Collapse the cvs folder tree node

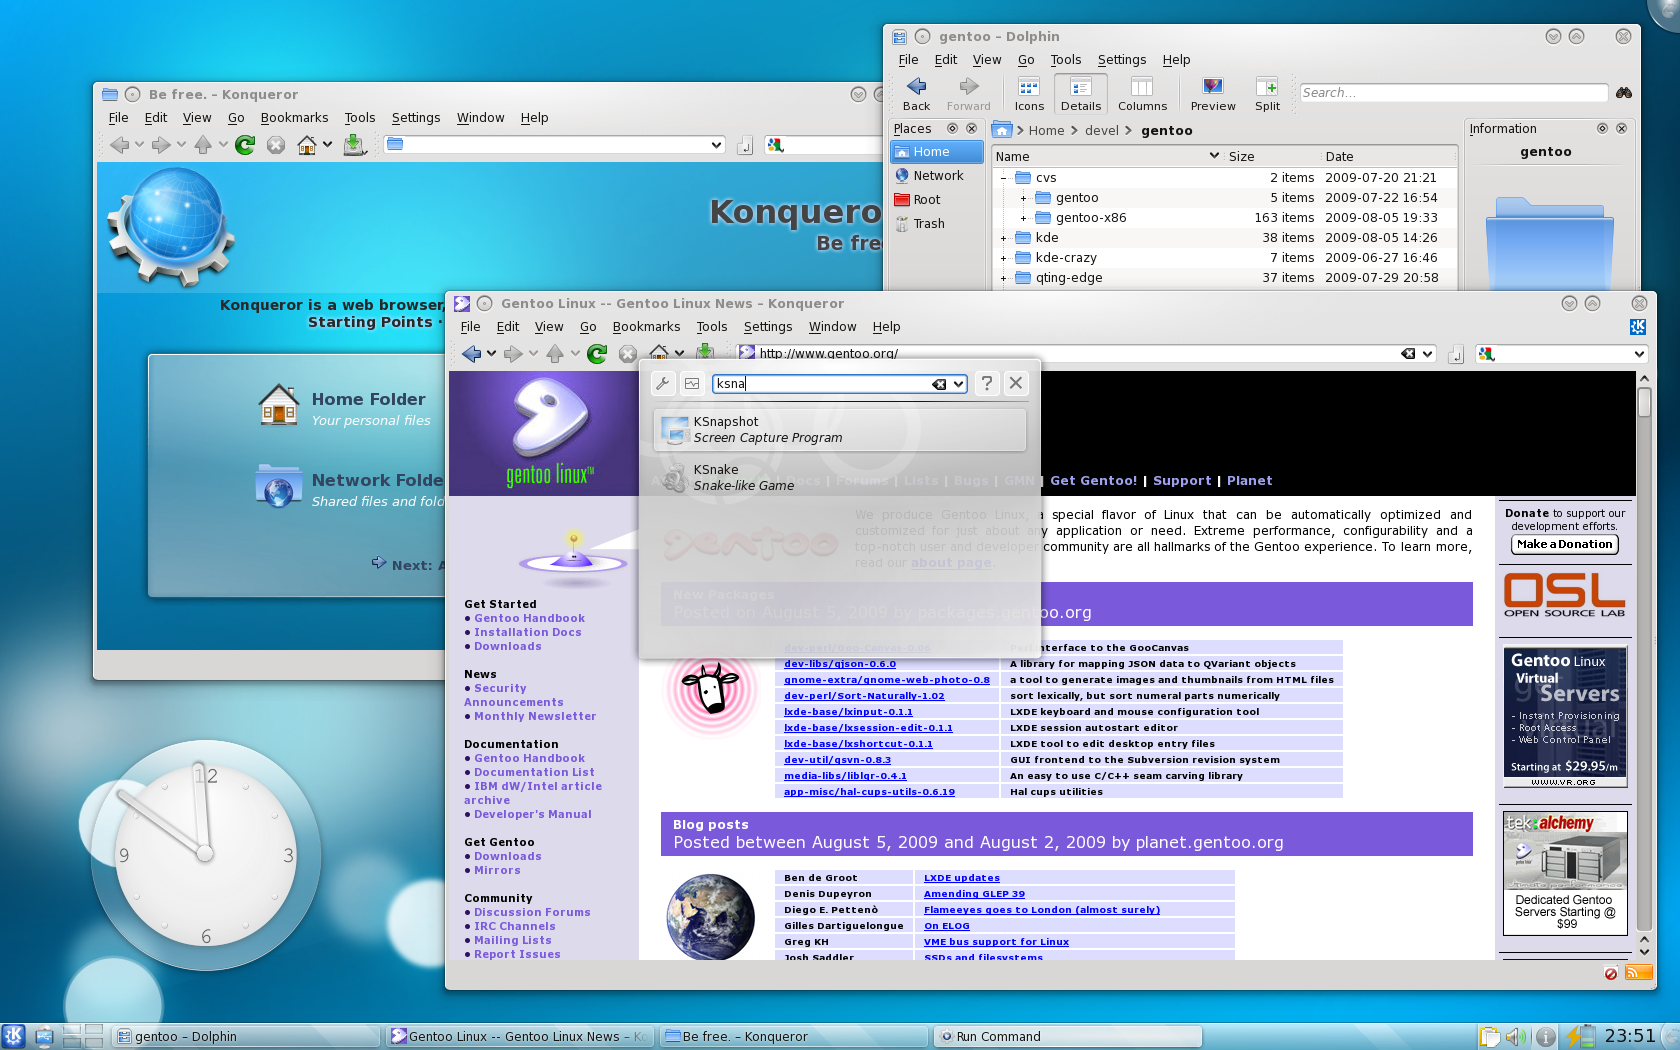pos(1003,178)
